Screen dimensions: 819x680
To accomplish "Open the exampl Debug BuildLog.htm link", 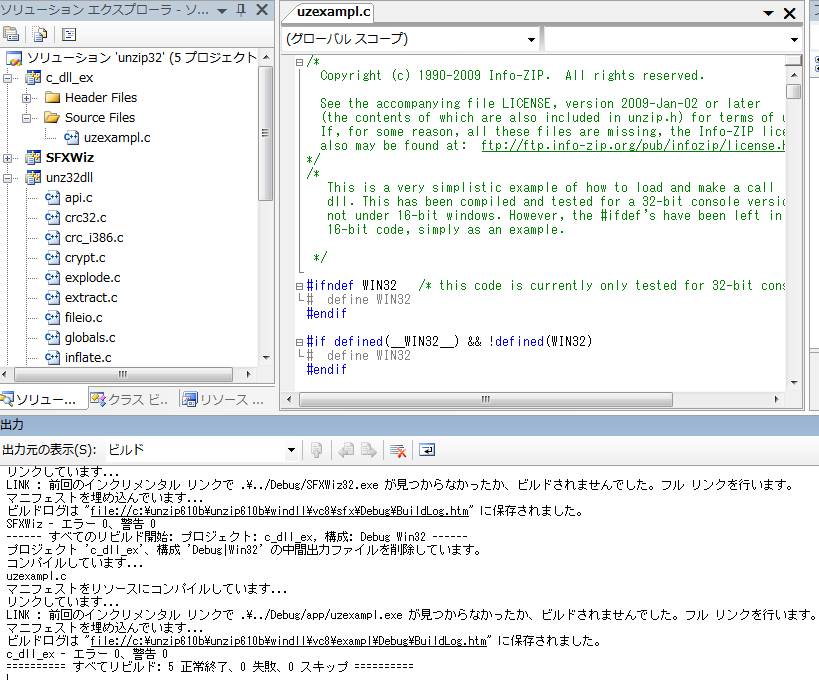I will (288, 641).
